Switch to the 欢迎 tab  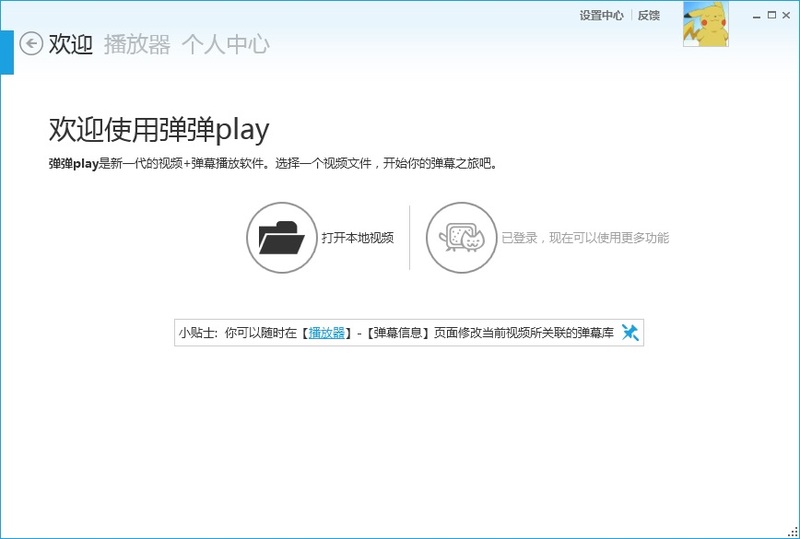(70, 44)
